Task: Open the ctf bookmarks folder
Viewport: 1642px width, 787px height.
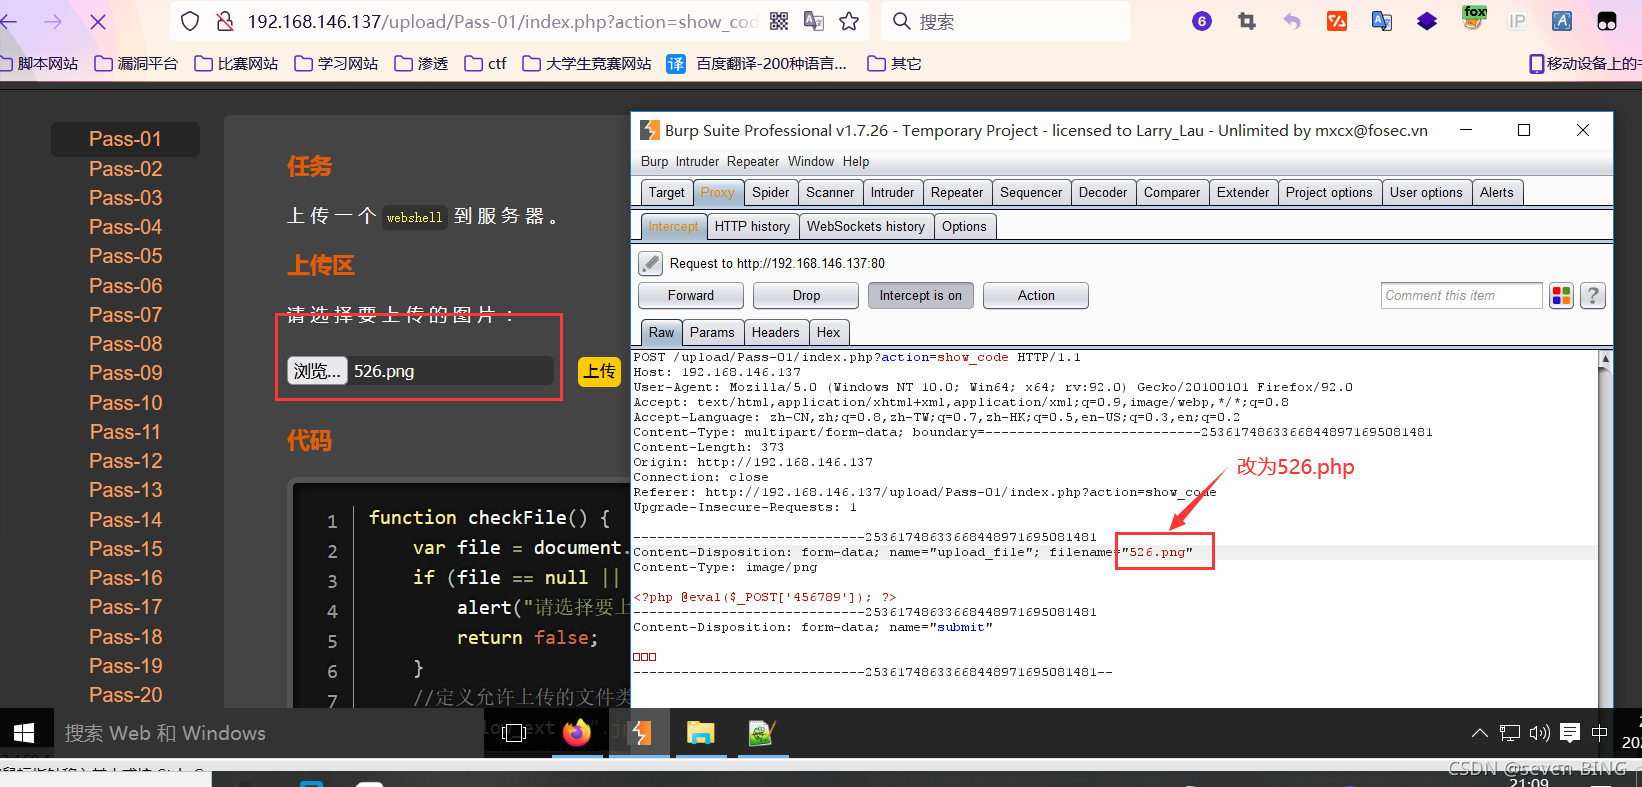Action: [486, 63]
